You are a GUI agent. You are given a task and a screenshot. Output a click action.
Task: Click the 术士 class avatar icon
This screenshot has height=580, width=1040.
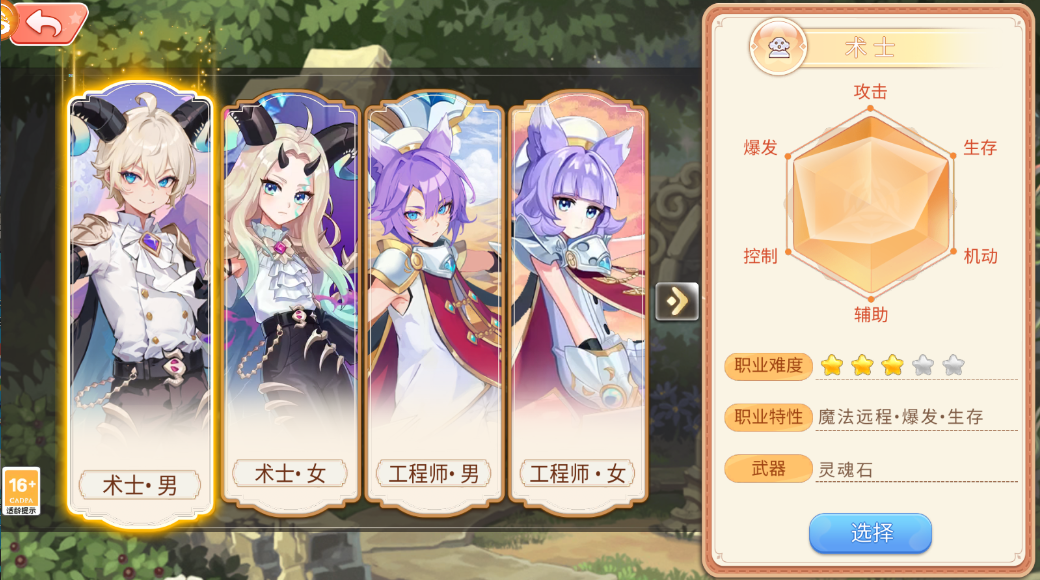pos(778,48)
